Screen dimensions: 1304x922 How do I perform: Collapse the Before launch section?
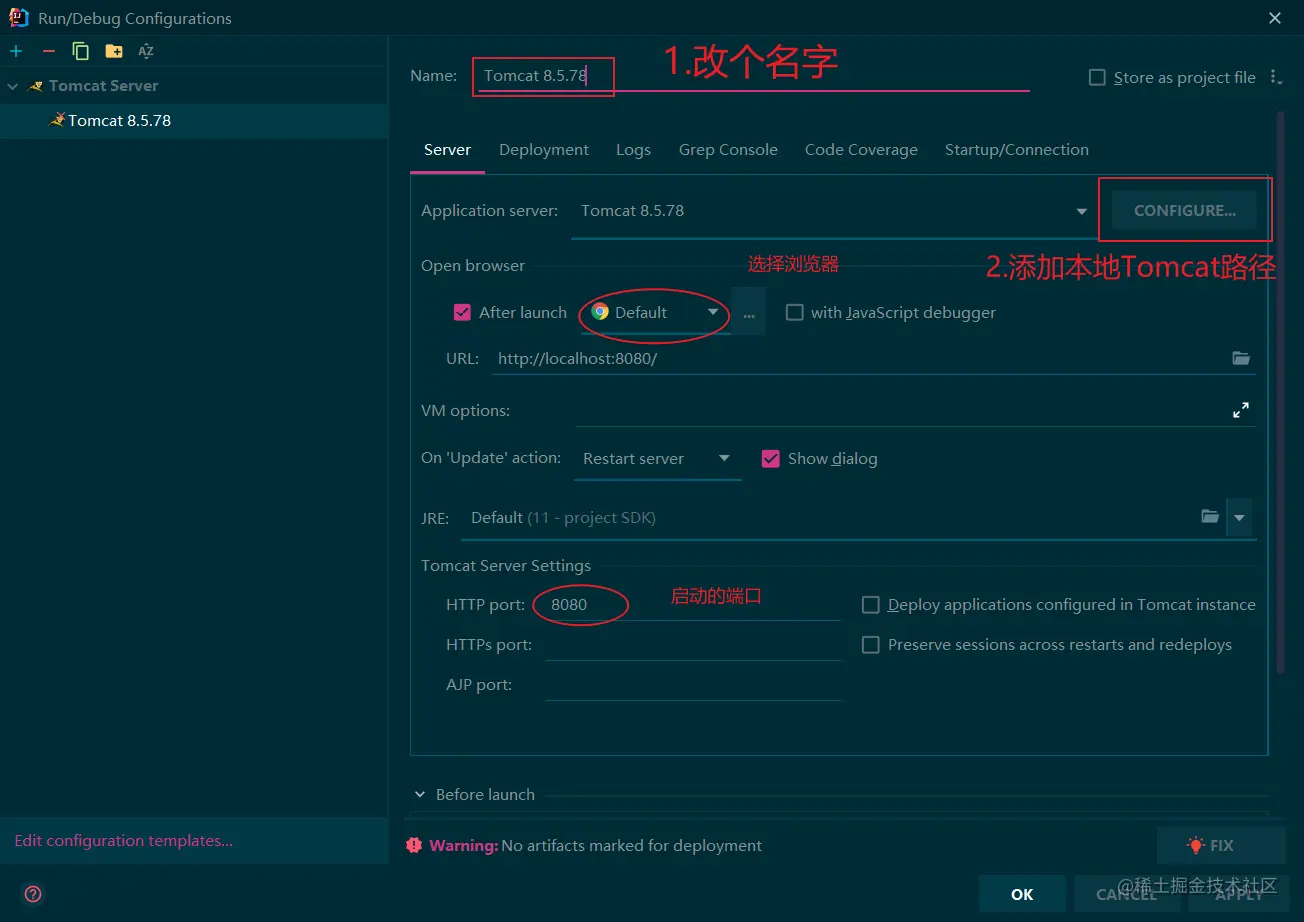point(420,795)
